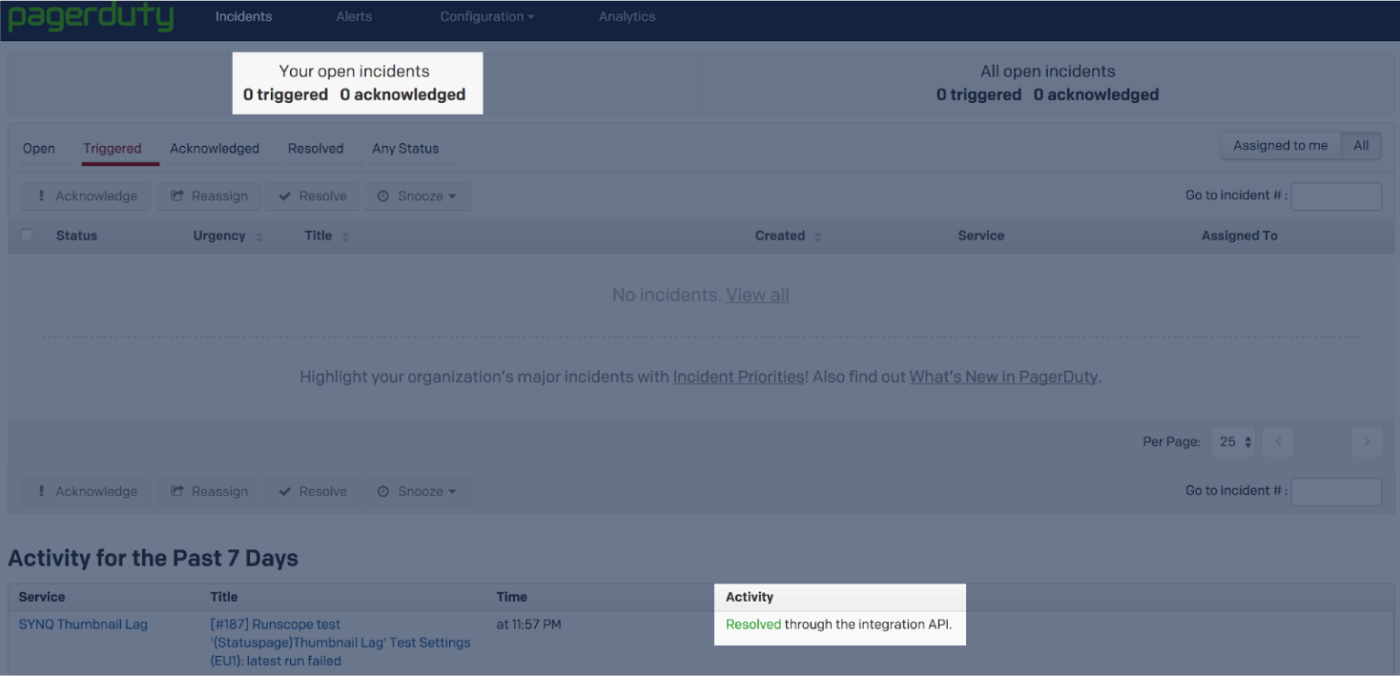
Task: Click the PagerDuty logo
Action: 90,16
